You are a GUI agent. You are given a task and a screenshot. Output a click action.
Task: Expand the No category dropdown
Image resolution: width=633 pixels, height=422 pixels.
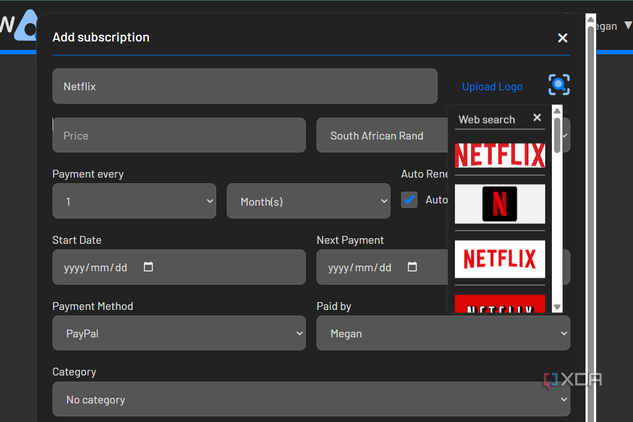311,399
